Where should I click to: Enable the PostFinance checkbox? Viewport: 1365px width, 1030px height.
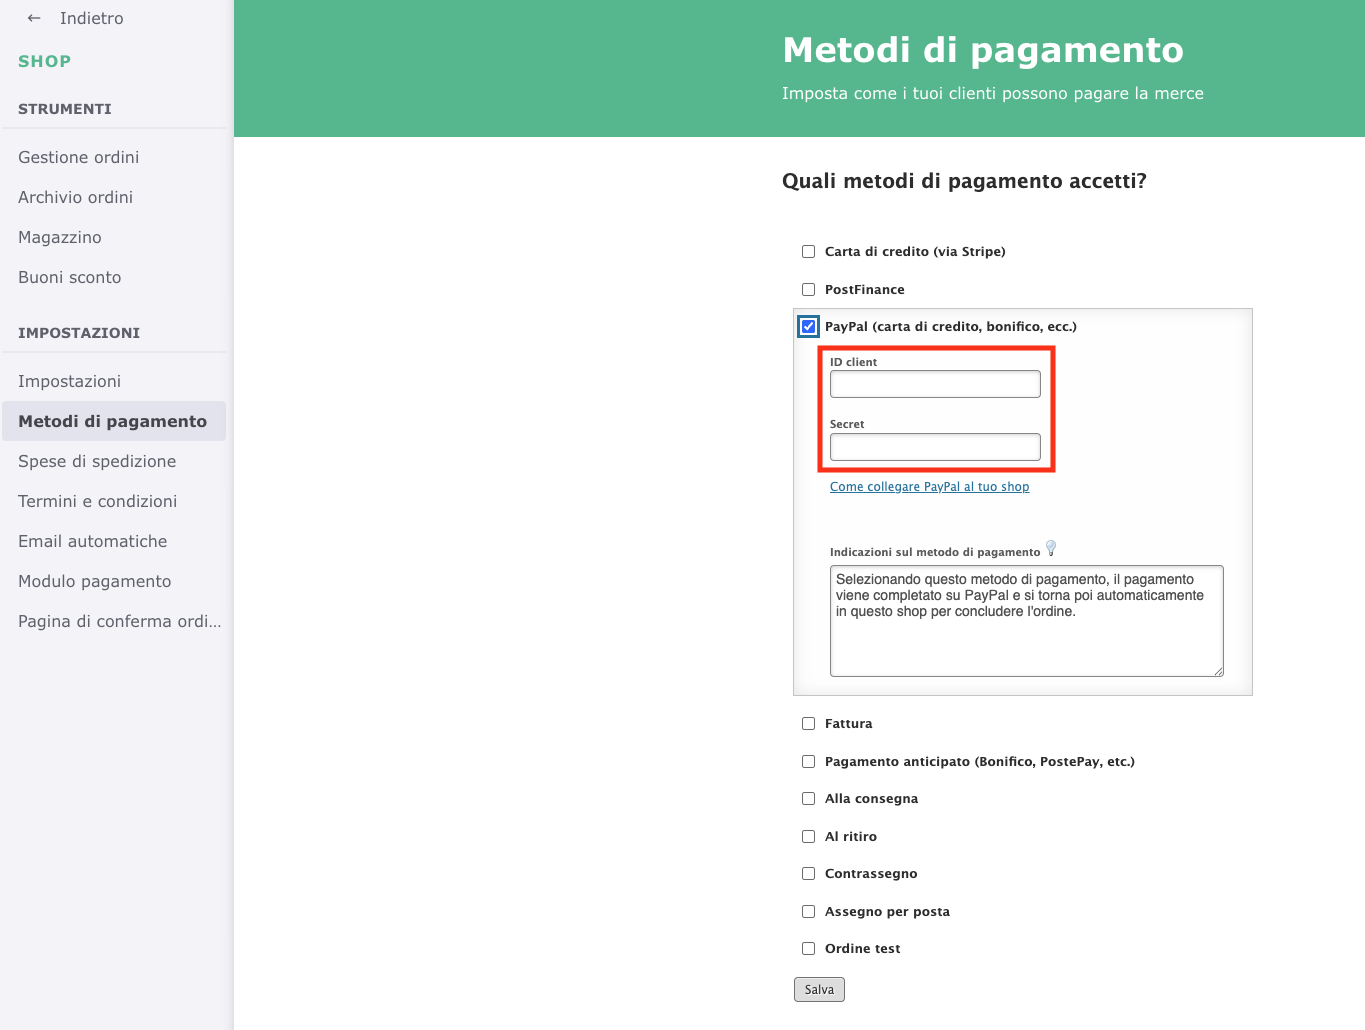coord(808,290)
